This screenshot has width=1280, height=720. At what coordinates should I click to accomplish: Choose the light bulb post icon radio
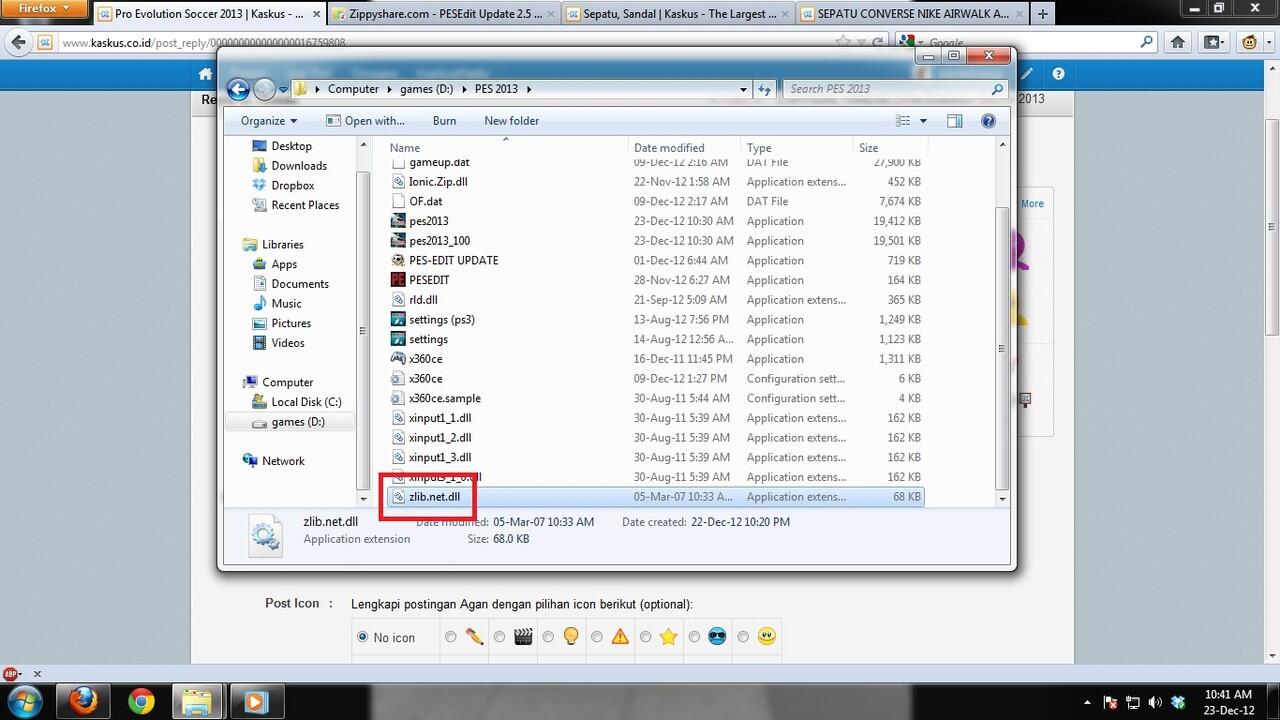[x=548, y=637]
